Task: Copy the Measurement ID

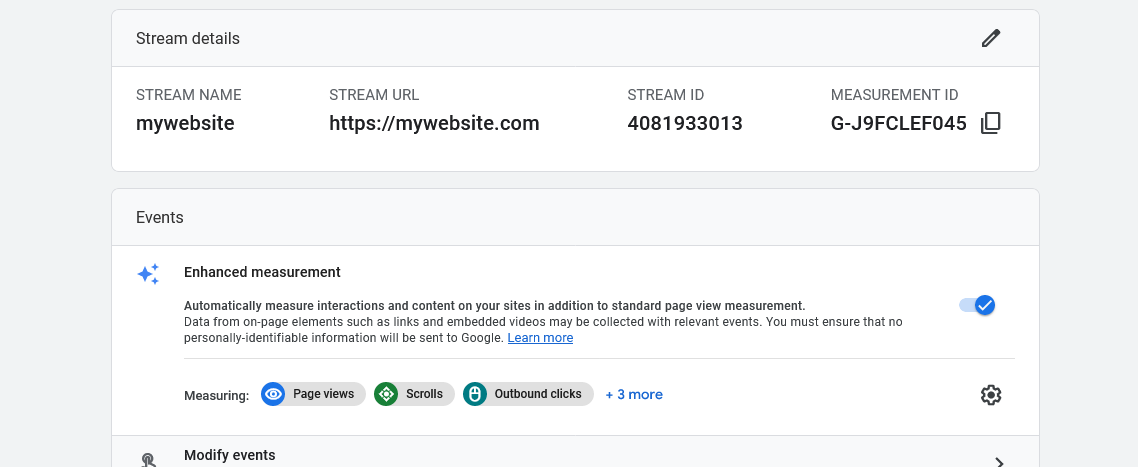Action: [991, 123]
